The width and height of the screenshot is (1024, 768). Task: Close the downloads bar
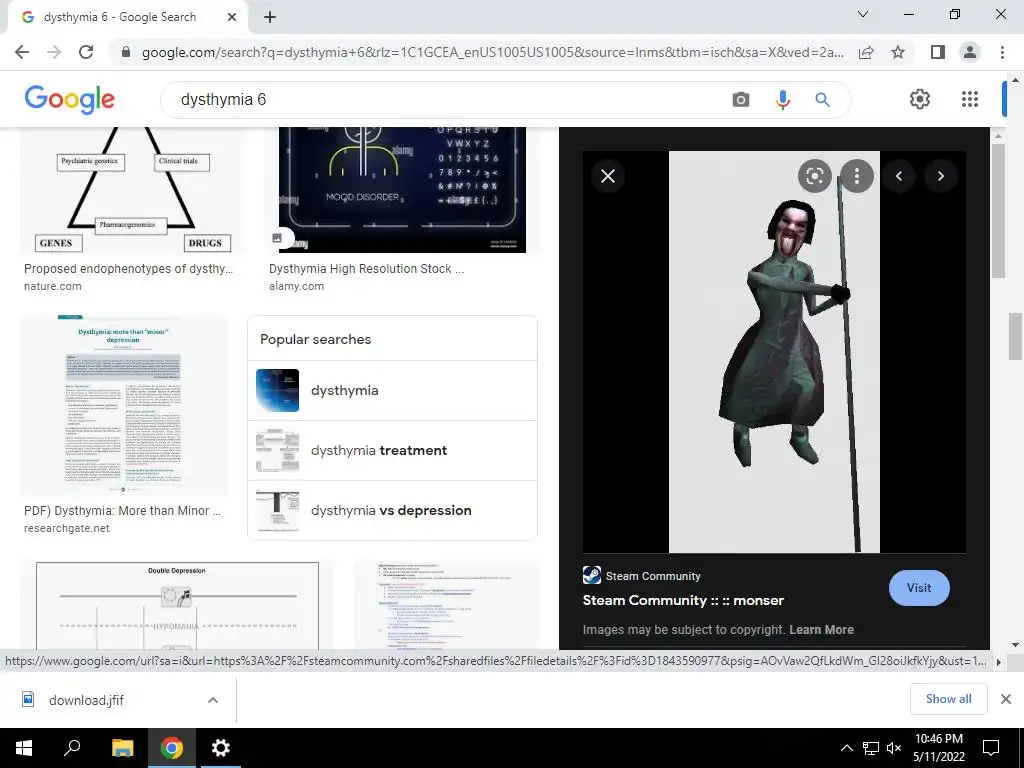click(1006, 699)
